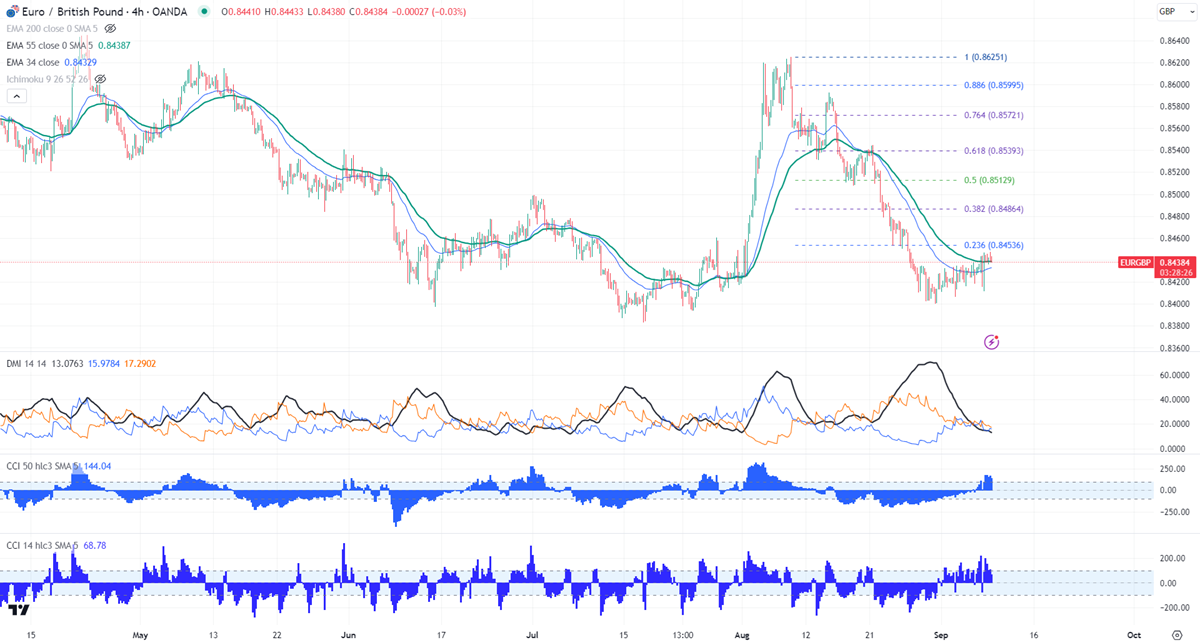Click the May label on time axis
The height and width of the screenshot is (643, 1204).
(140, 634)
